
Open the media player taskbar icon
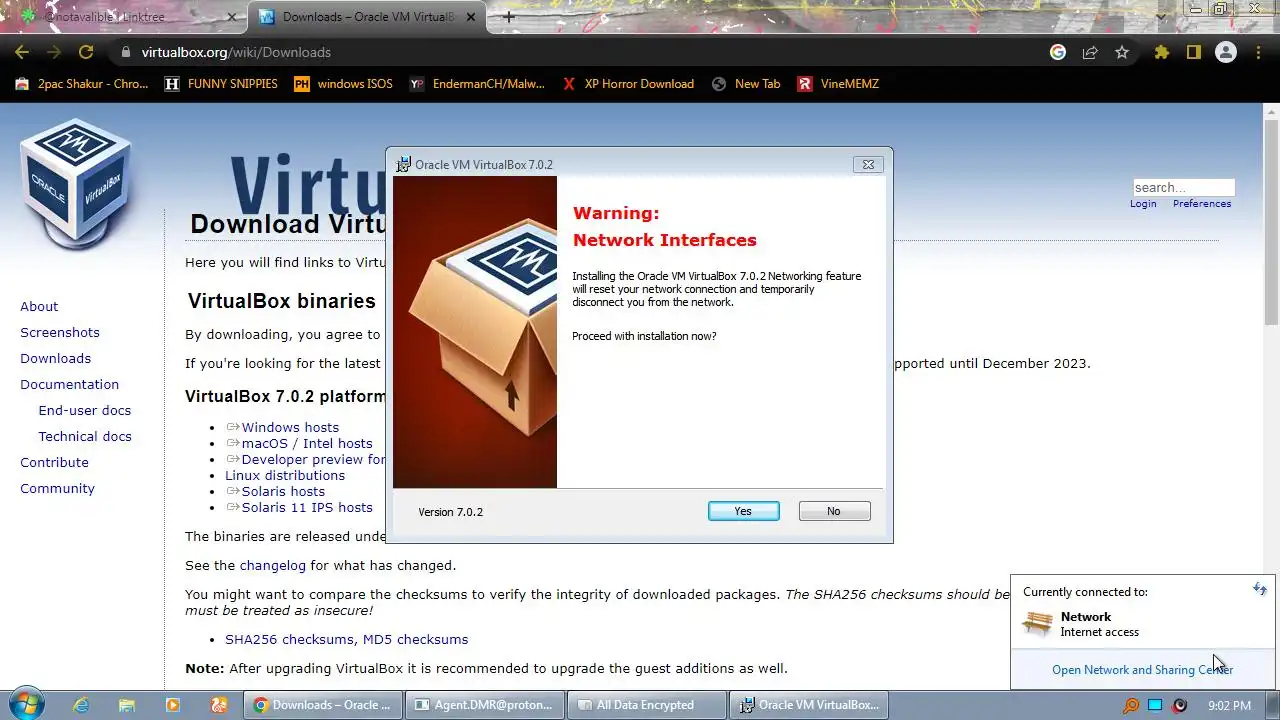click(173, 705)
